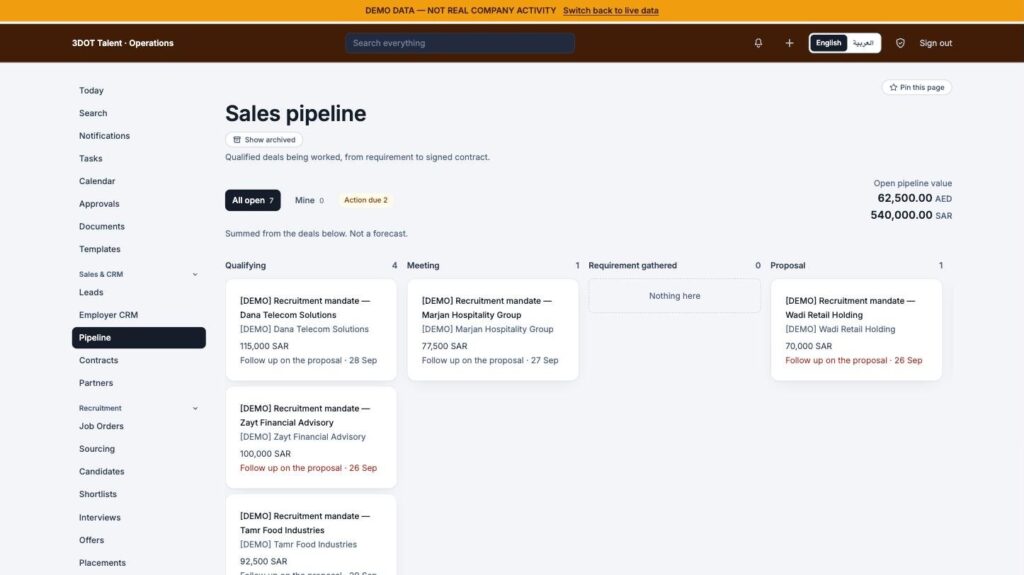Open Employer CRM

[x=138, y=315]
